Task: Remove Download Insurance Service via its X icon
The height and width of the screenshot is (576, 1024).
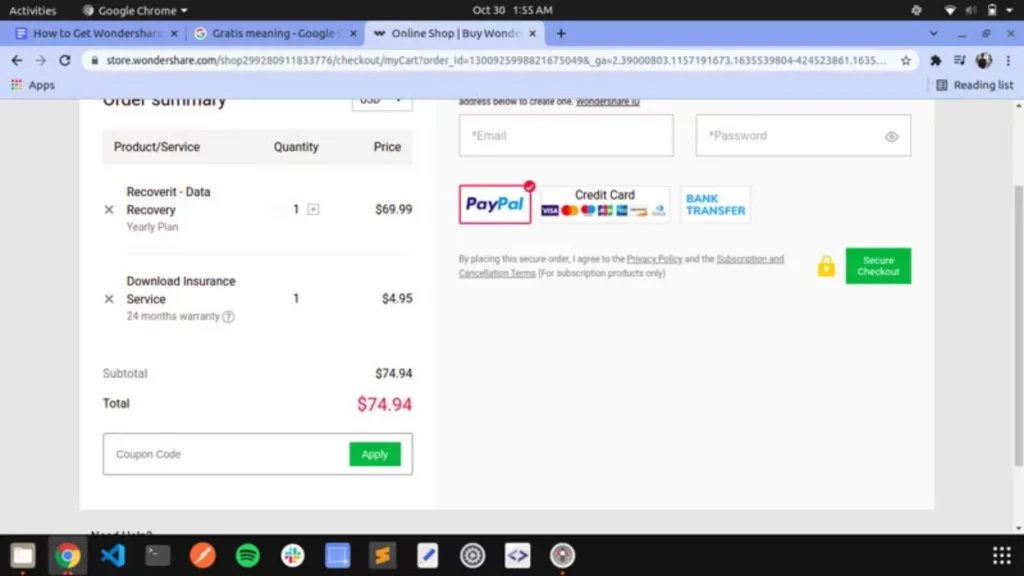Action: point(110,298)
